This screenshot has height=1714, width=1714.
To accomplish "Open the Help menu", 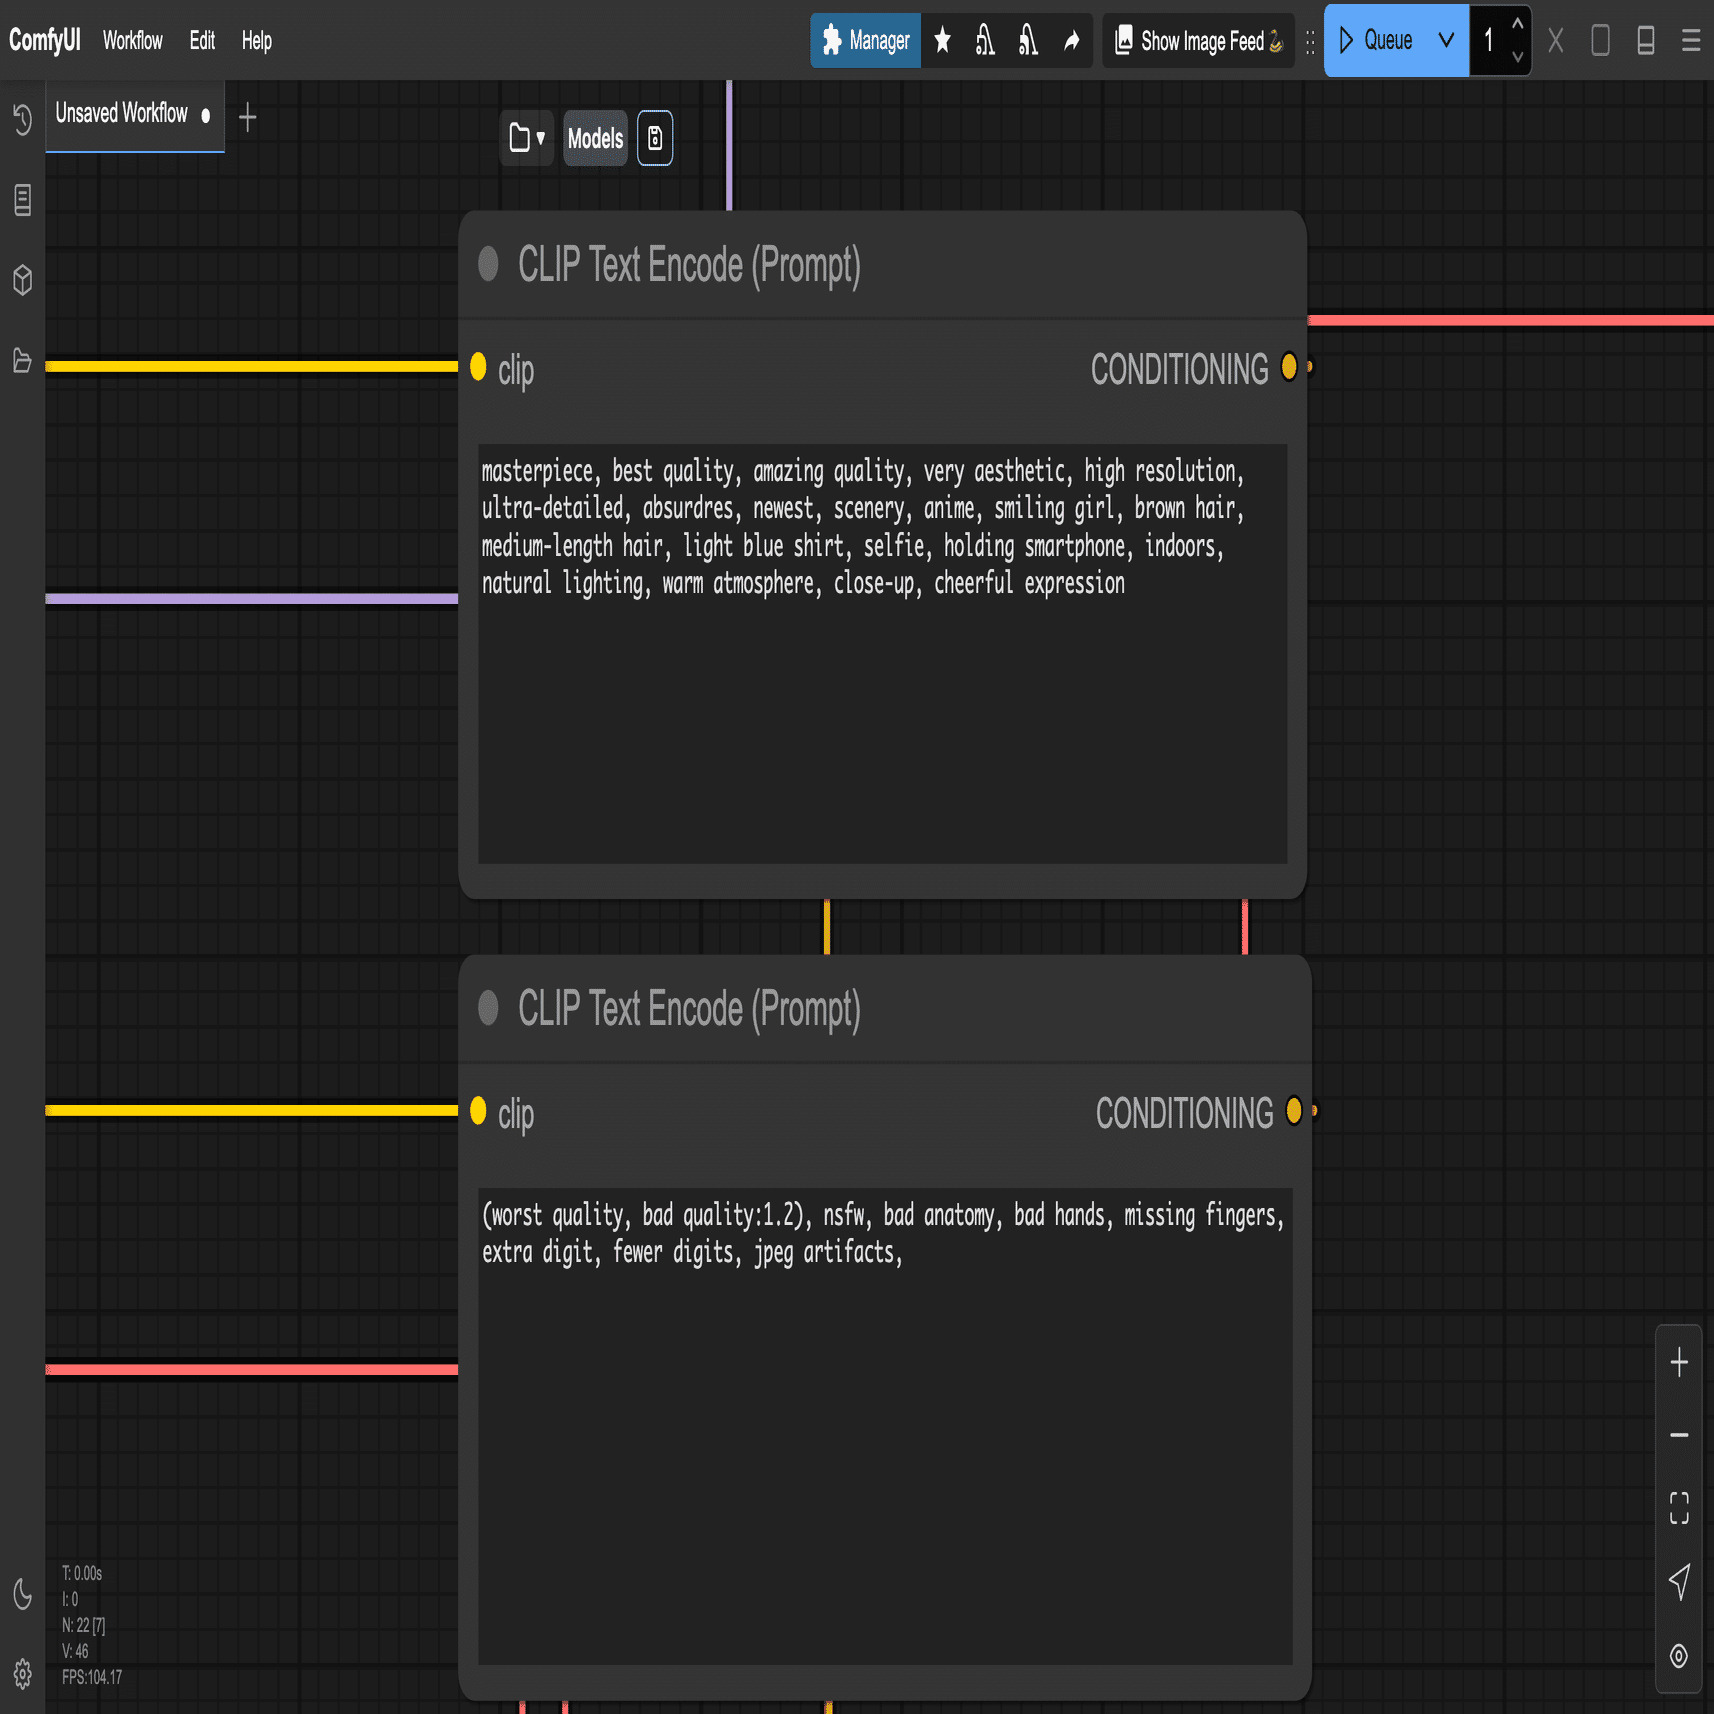I will point(257,41).
